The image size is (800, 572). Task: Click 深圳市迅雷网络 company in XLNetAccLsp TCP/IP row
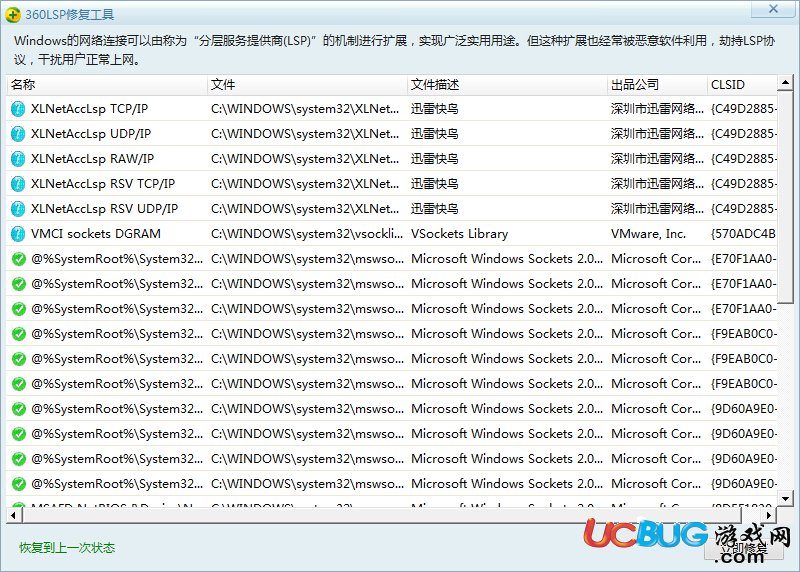tap(657, 109)
